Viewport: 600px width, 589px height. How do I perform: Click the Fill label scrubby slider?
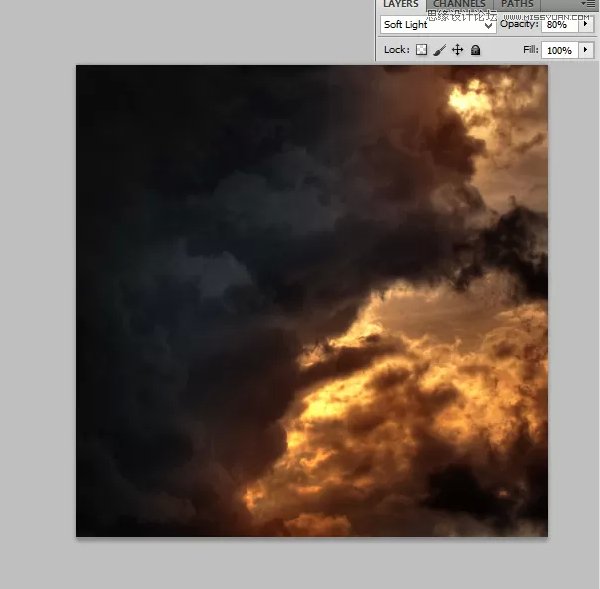pos(530,50)
